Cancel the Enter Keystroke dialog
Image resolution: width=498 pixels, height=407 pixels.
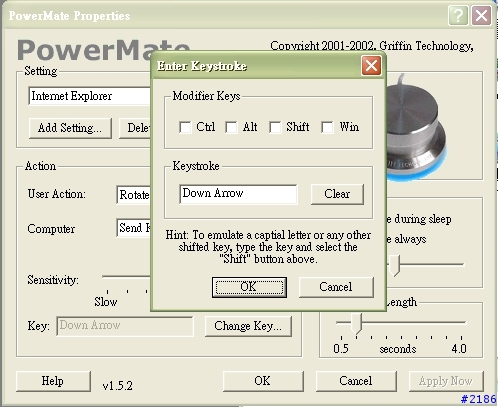[336, 287]
